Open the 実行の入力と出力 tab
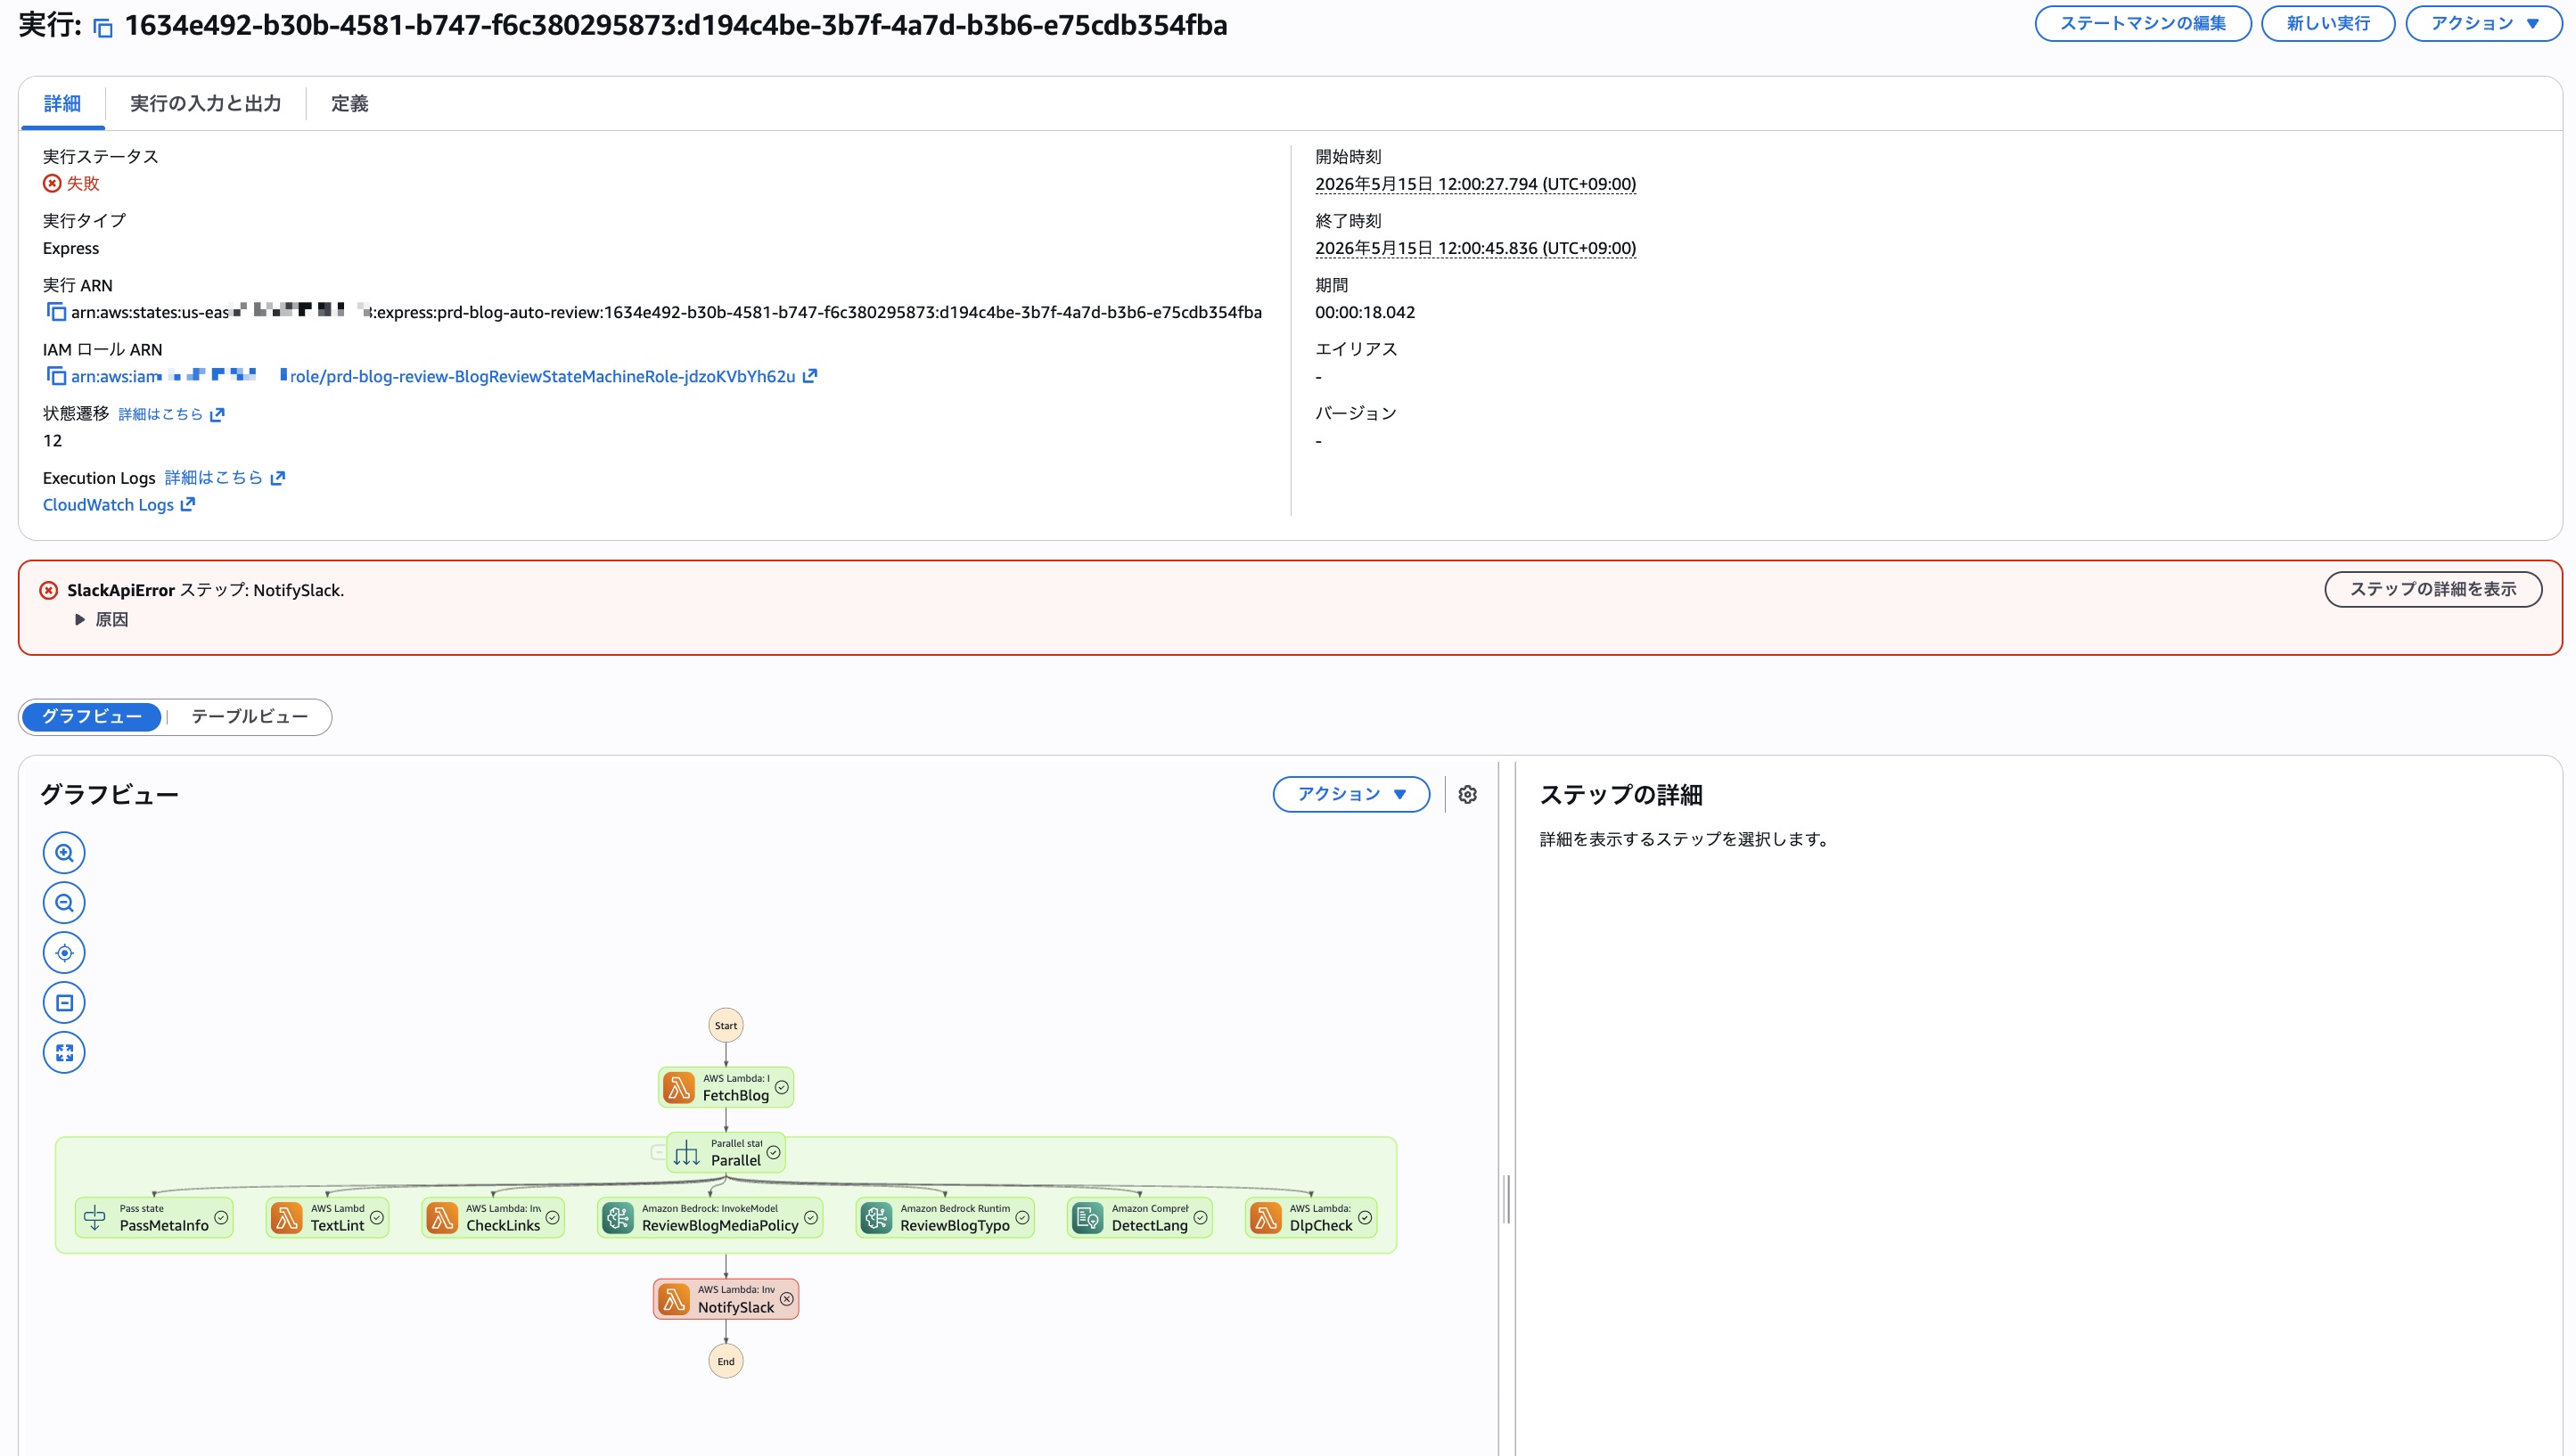This screenshot has height=1456, width=2576. (205, 103)
